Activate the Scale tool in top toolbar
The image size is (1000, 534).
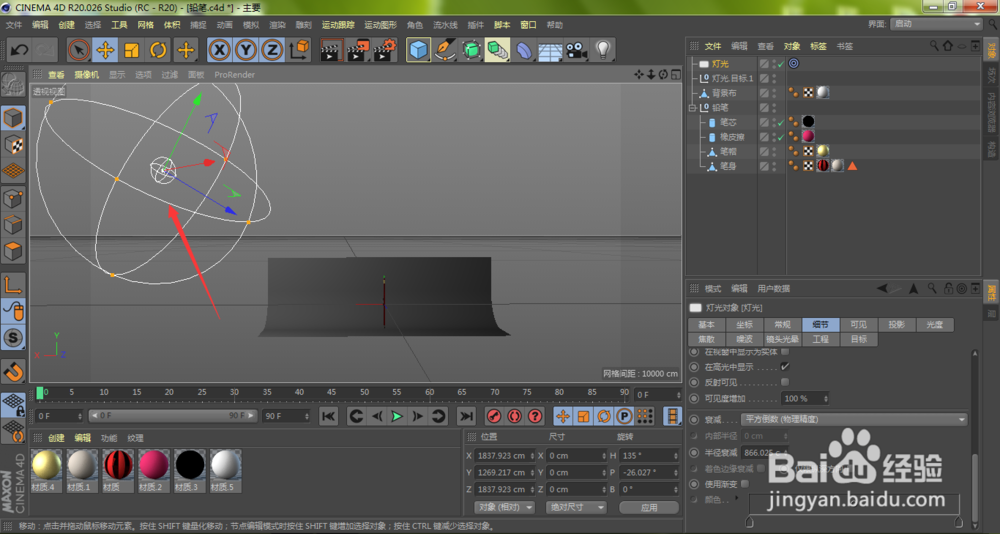click(132, 50)
